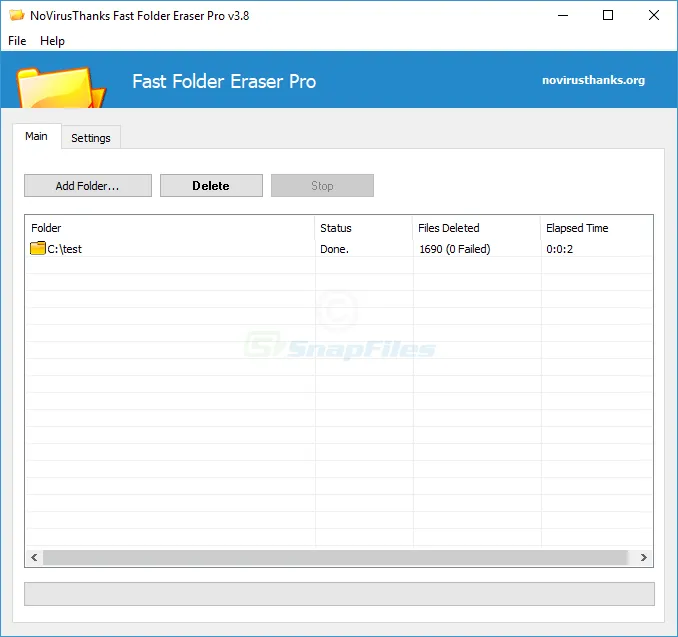Click the Done. status cell
The height and width of the screenshot is (637, 678).
pyautogui.click(x=334, y=249)
